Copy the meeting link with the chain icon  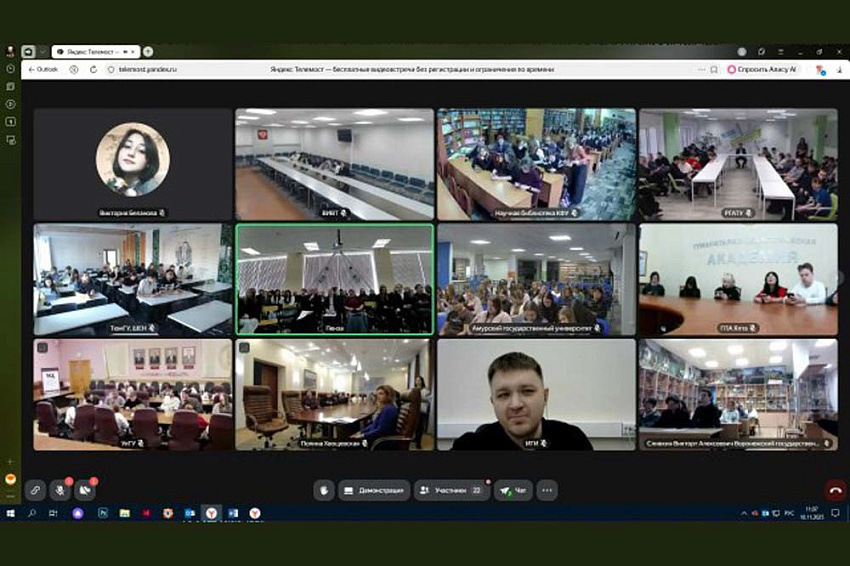[35, 490]
